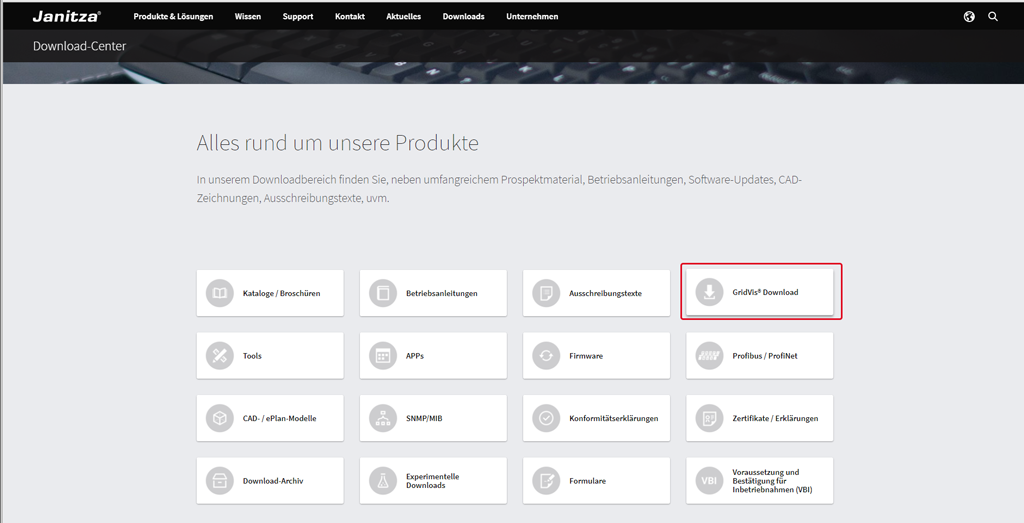Click the Konformitätserklärungen checkmark icon

(x=546, y=418)
